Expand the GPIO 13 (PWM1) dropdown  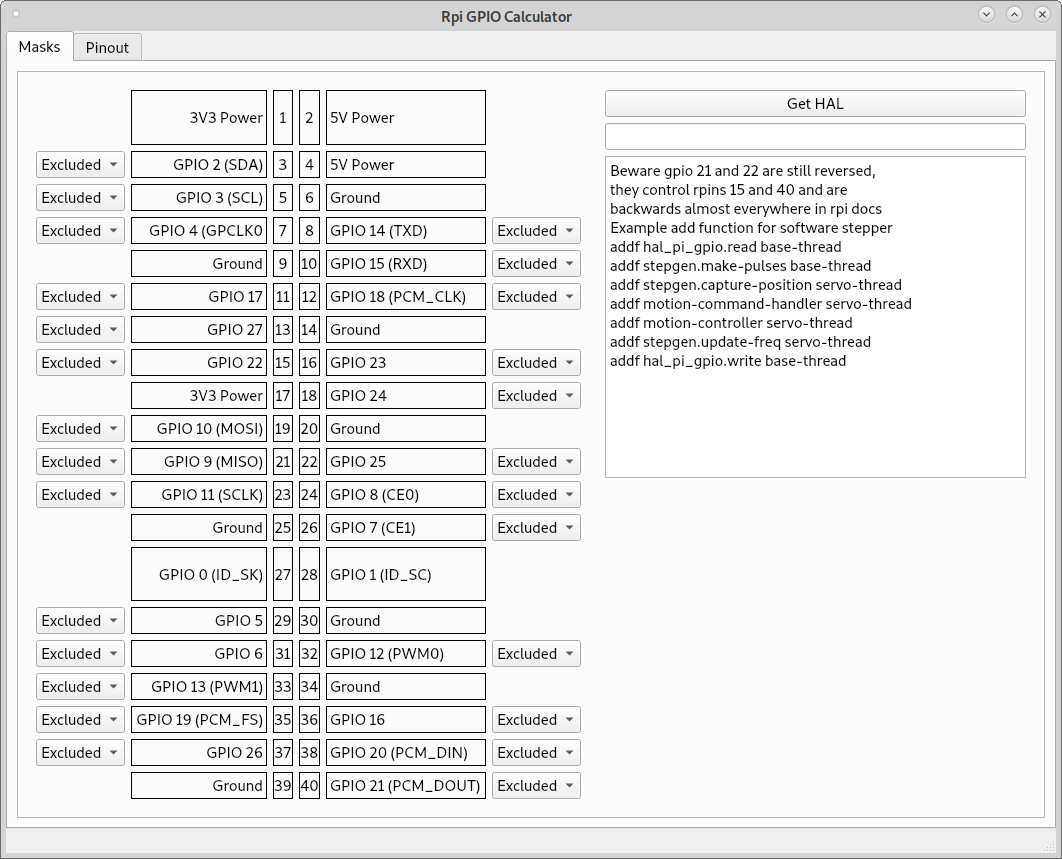pyautogui.click(x=80, y=686)
